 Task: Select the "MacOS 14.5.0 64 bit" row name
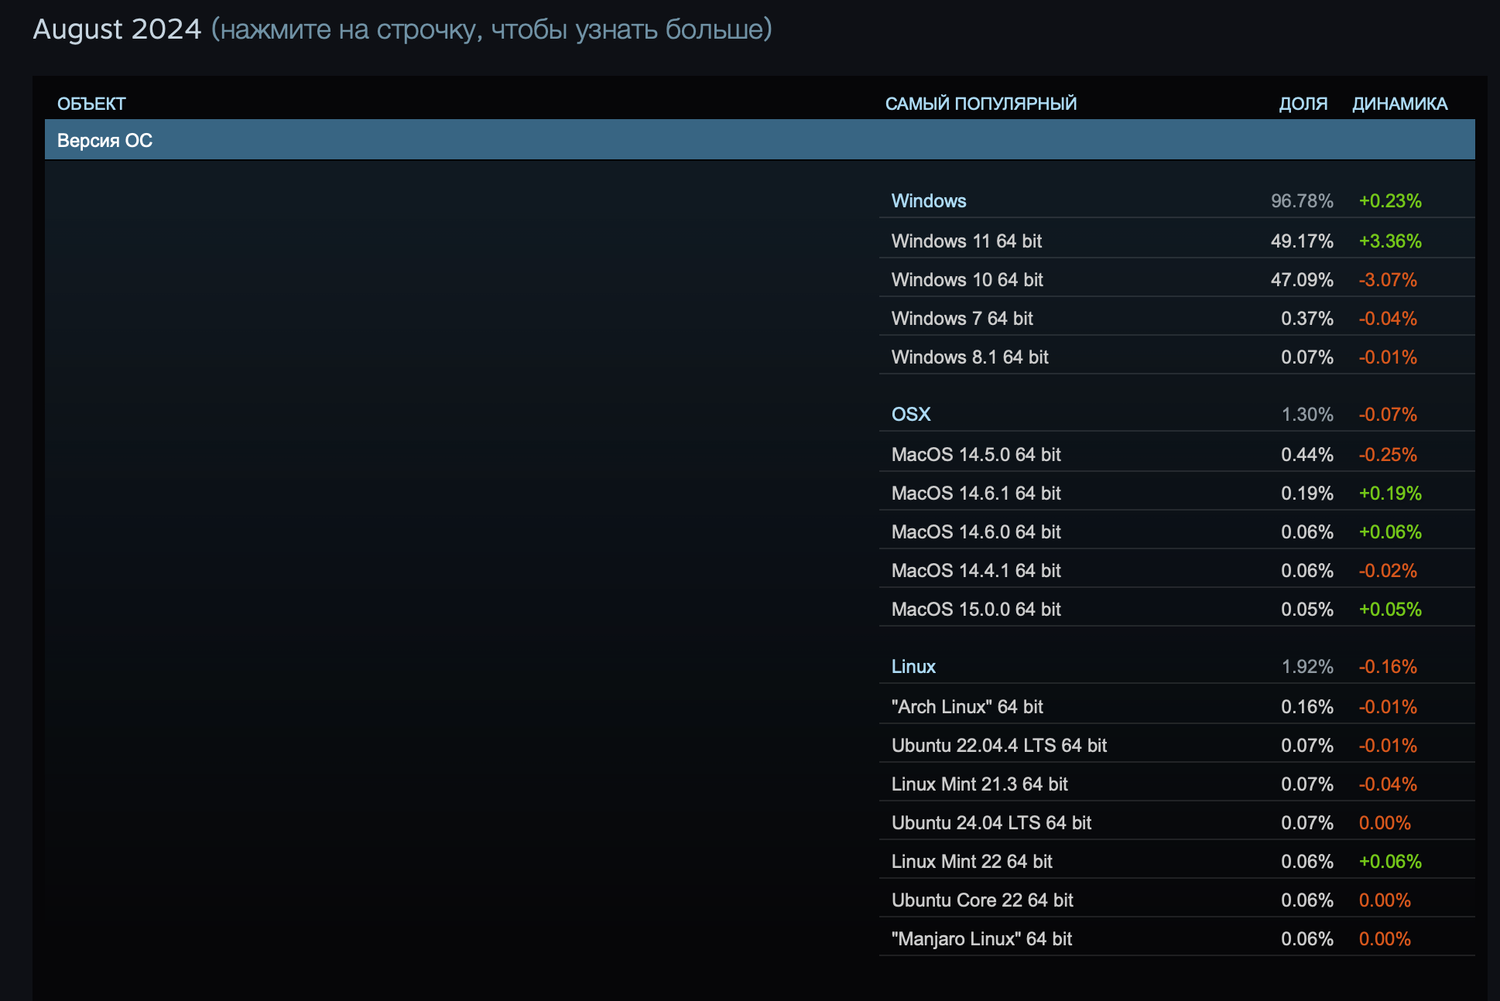point(976,455)
